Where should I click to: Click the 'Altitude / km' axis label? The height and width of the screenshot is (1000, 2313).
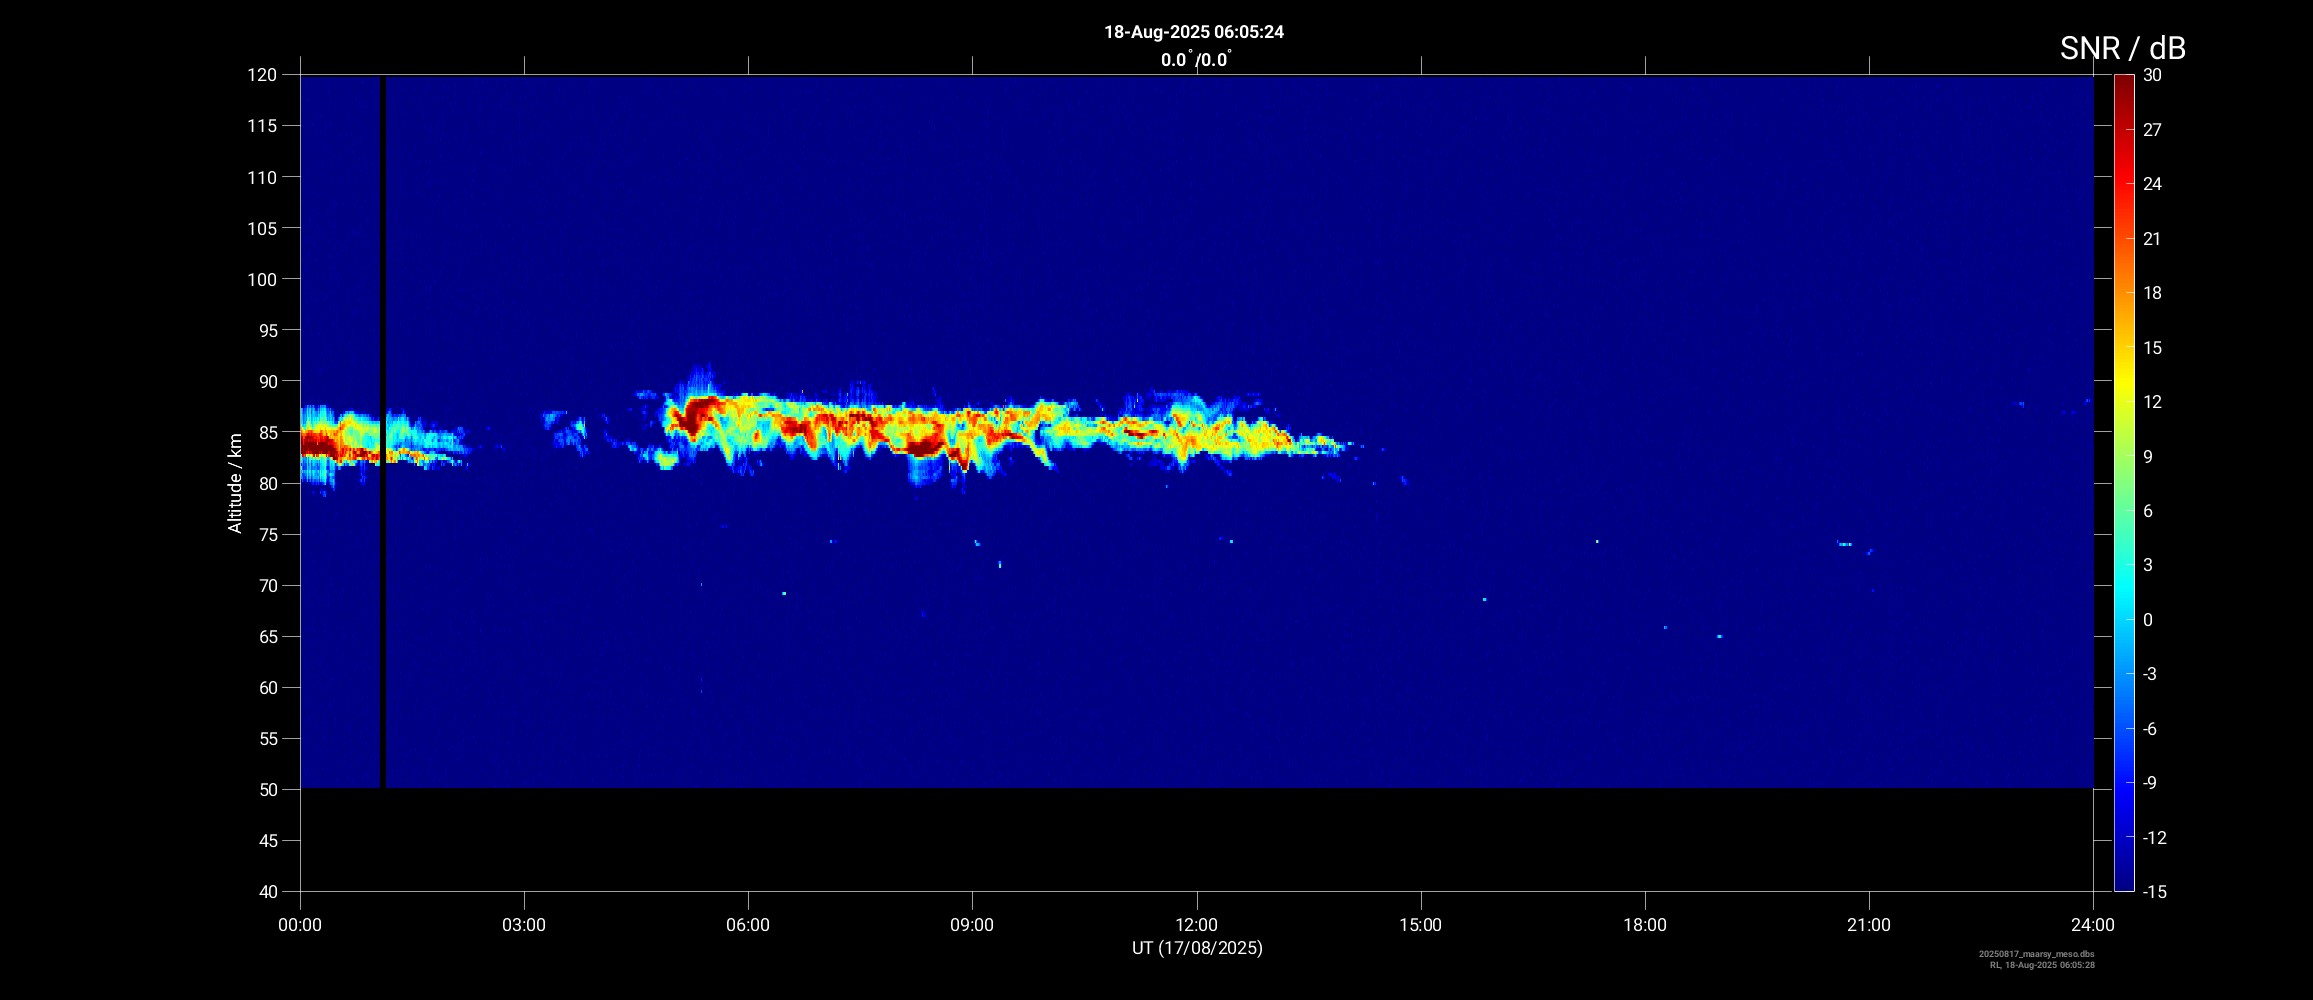[235, 483]
